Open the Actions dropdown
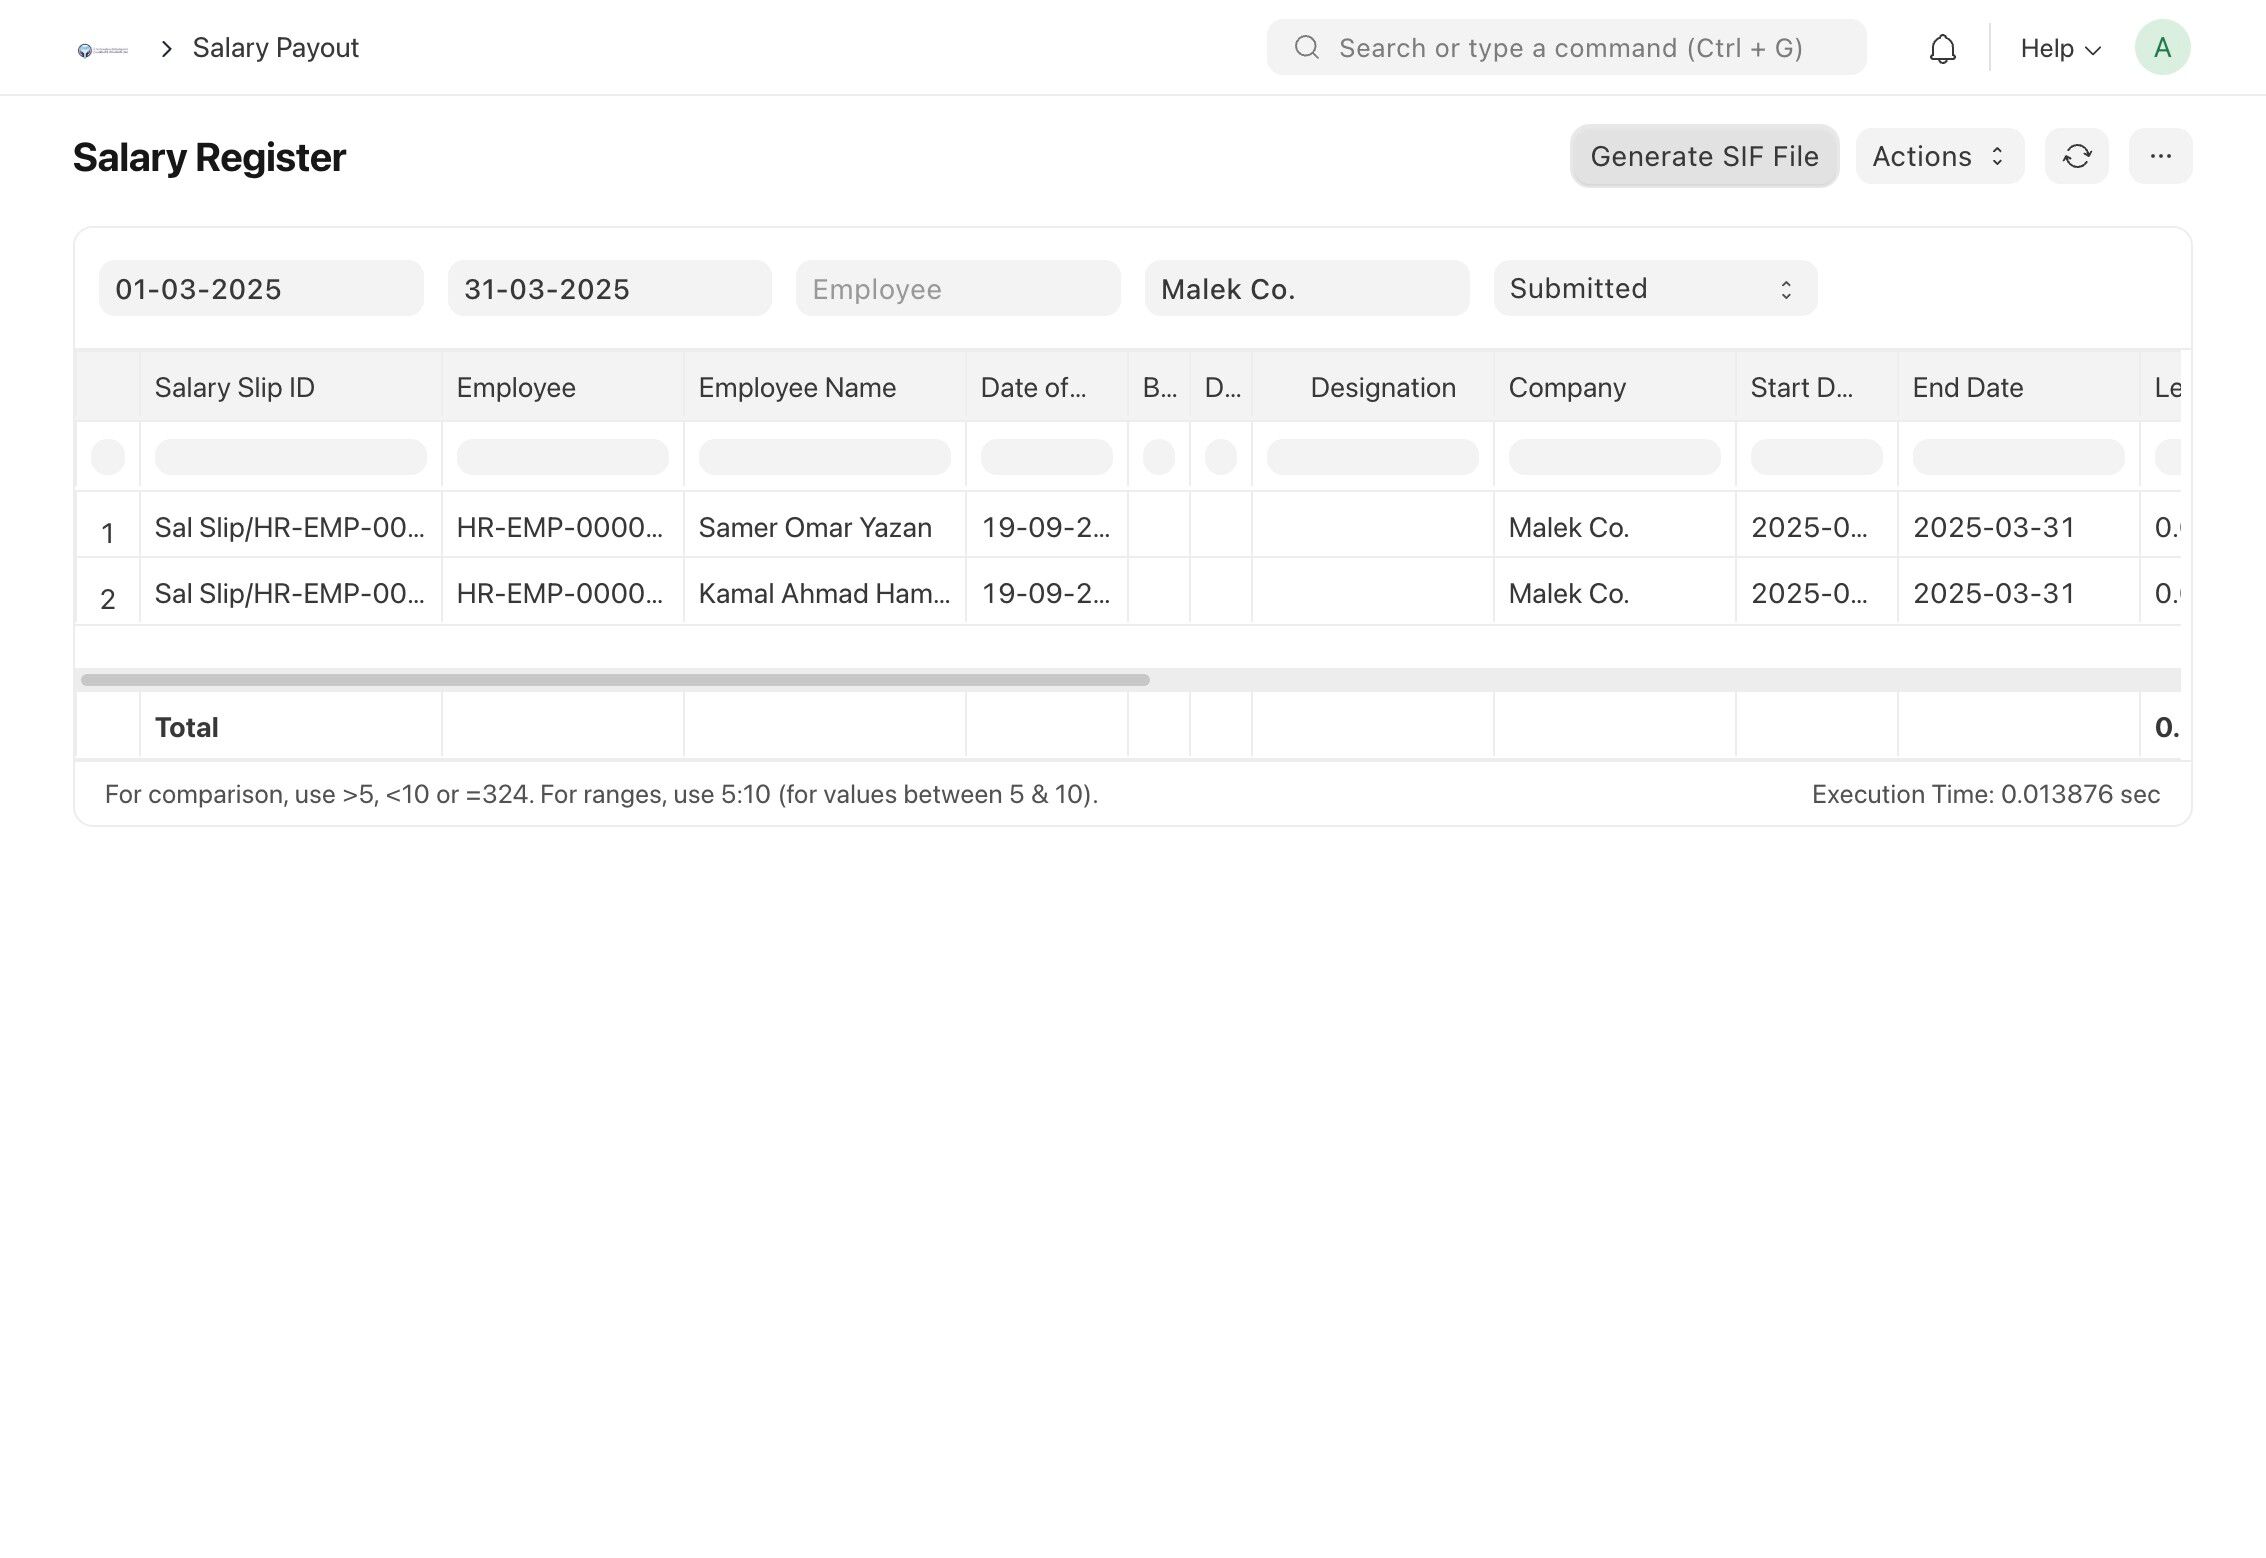2266x1558 pixels. pyautogui.click(x=1939, y=156)
